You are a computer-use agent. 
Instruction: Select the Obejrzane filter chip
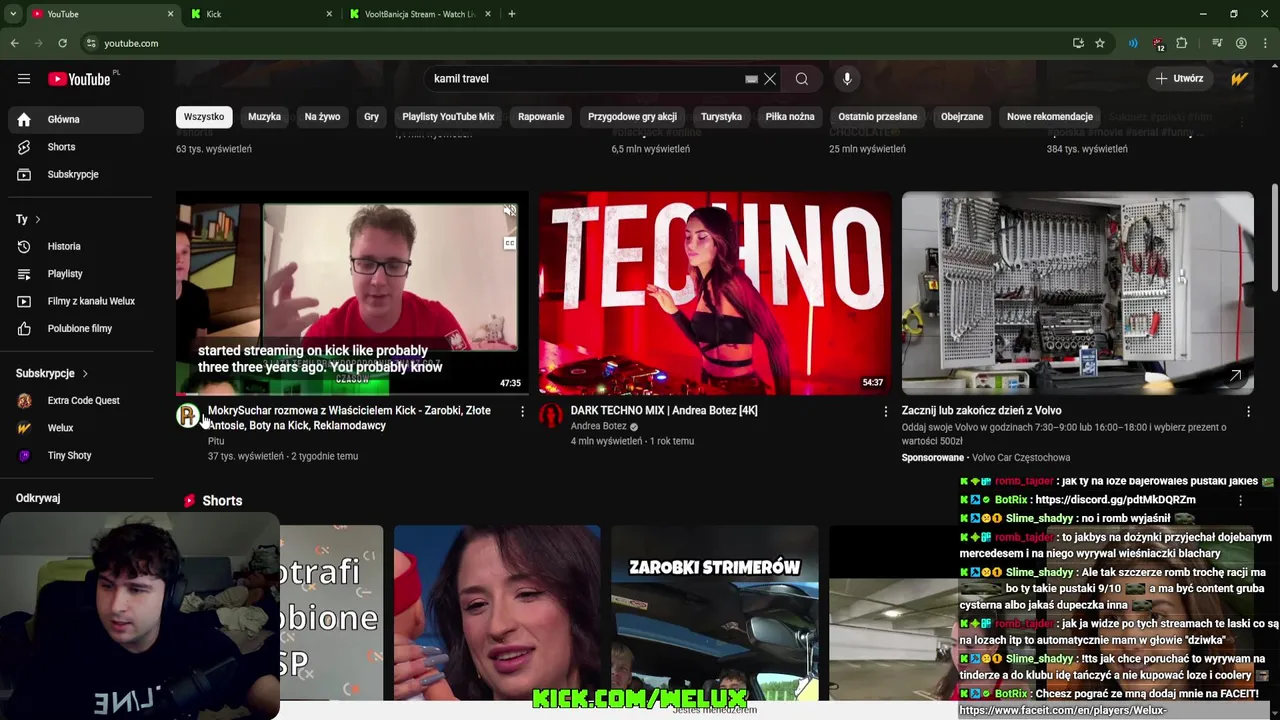point(962,117)
